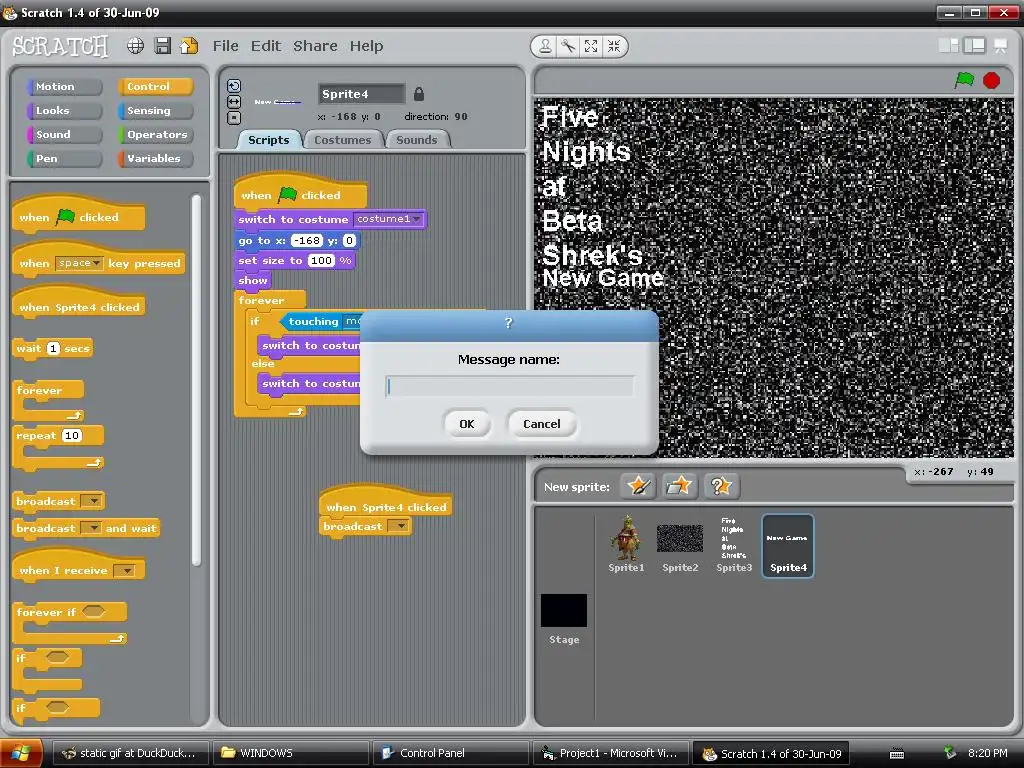Click the script's go to x value -168

click(x=306, y=240)
